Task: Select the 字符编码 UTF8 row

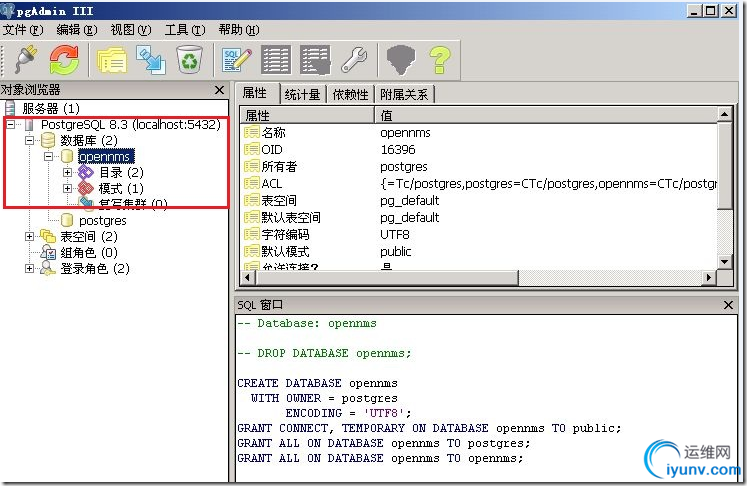Action: [x=479, y=234]
